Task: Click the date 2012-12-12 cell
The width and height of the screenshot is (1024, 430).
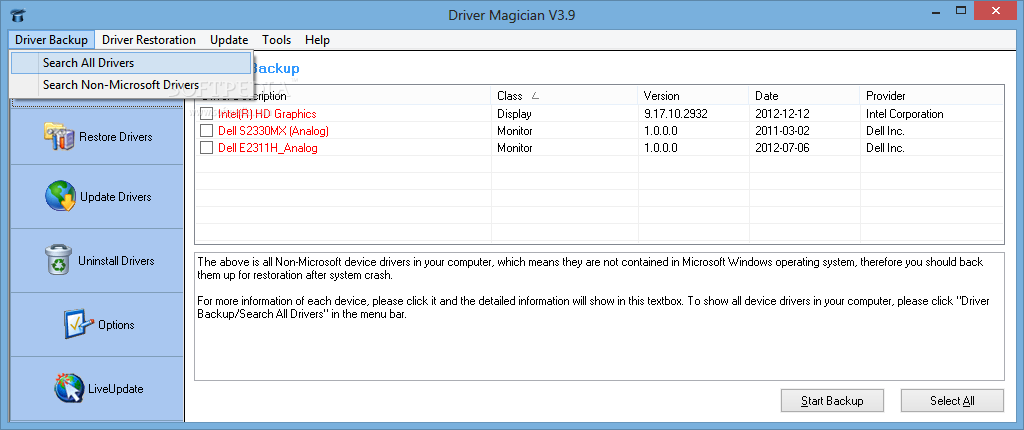Action: coord(782,114)
